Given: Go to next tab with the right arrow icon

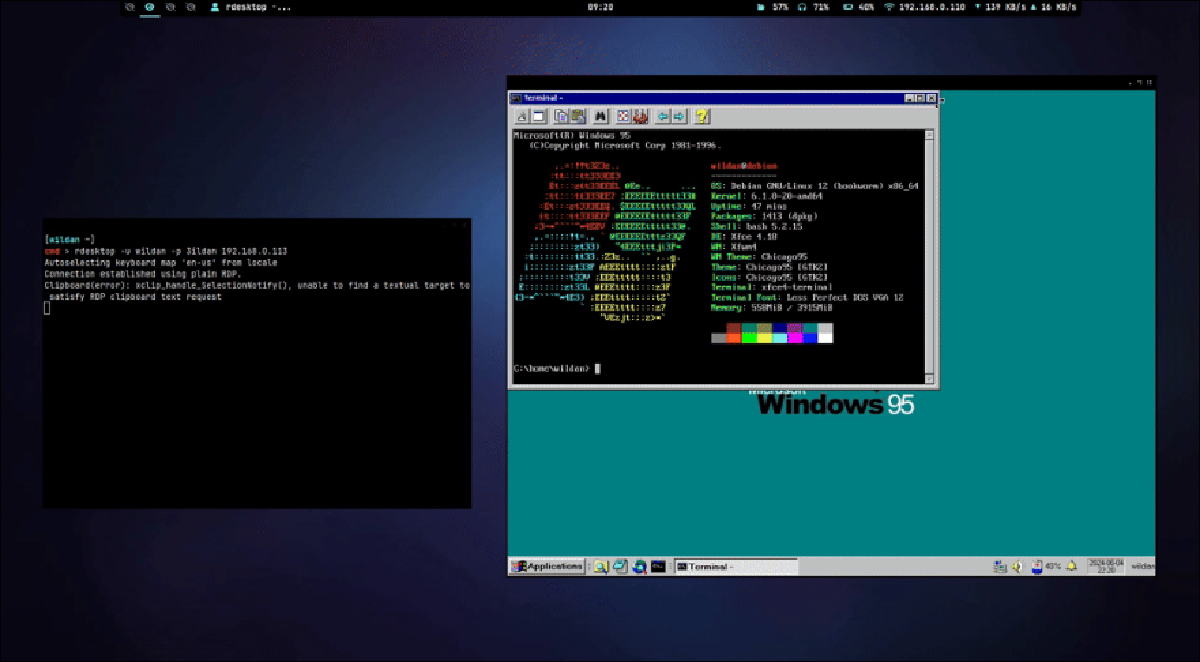Looking at the screenshot, I should click(x=678, y=116).
